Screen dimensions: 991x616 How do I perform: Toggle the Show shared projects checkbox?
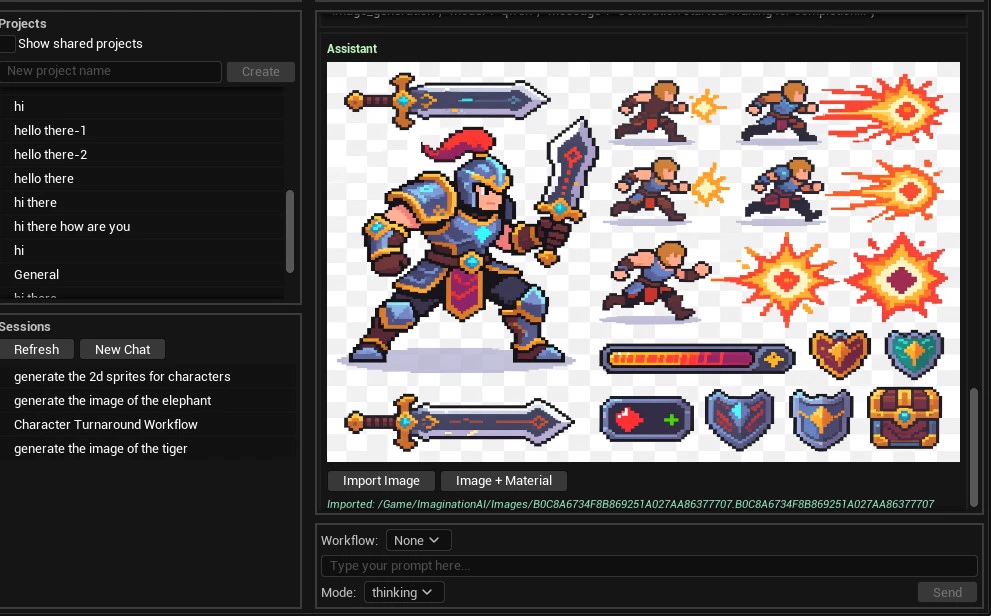coord(7,44)
